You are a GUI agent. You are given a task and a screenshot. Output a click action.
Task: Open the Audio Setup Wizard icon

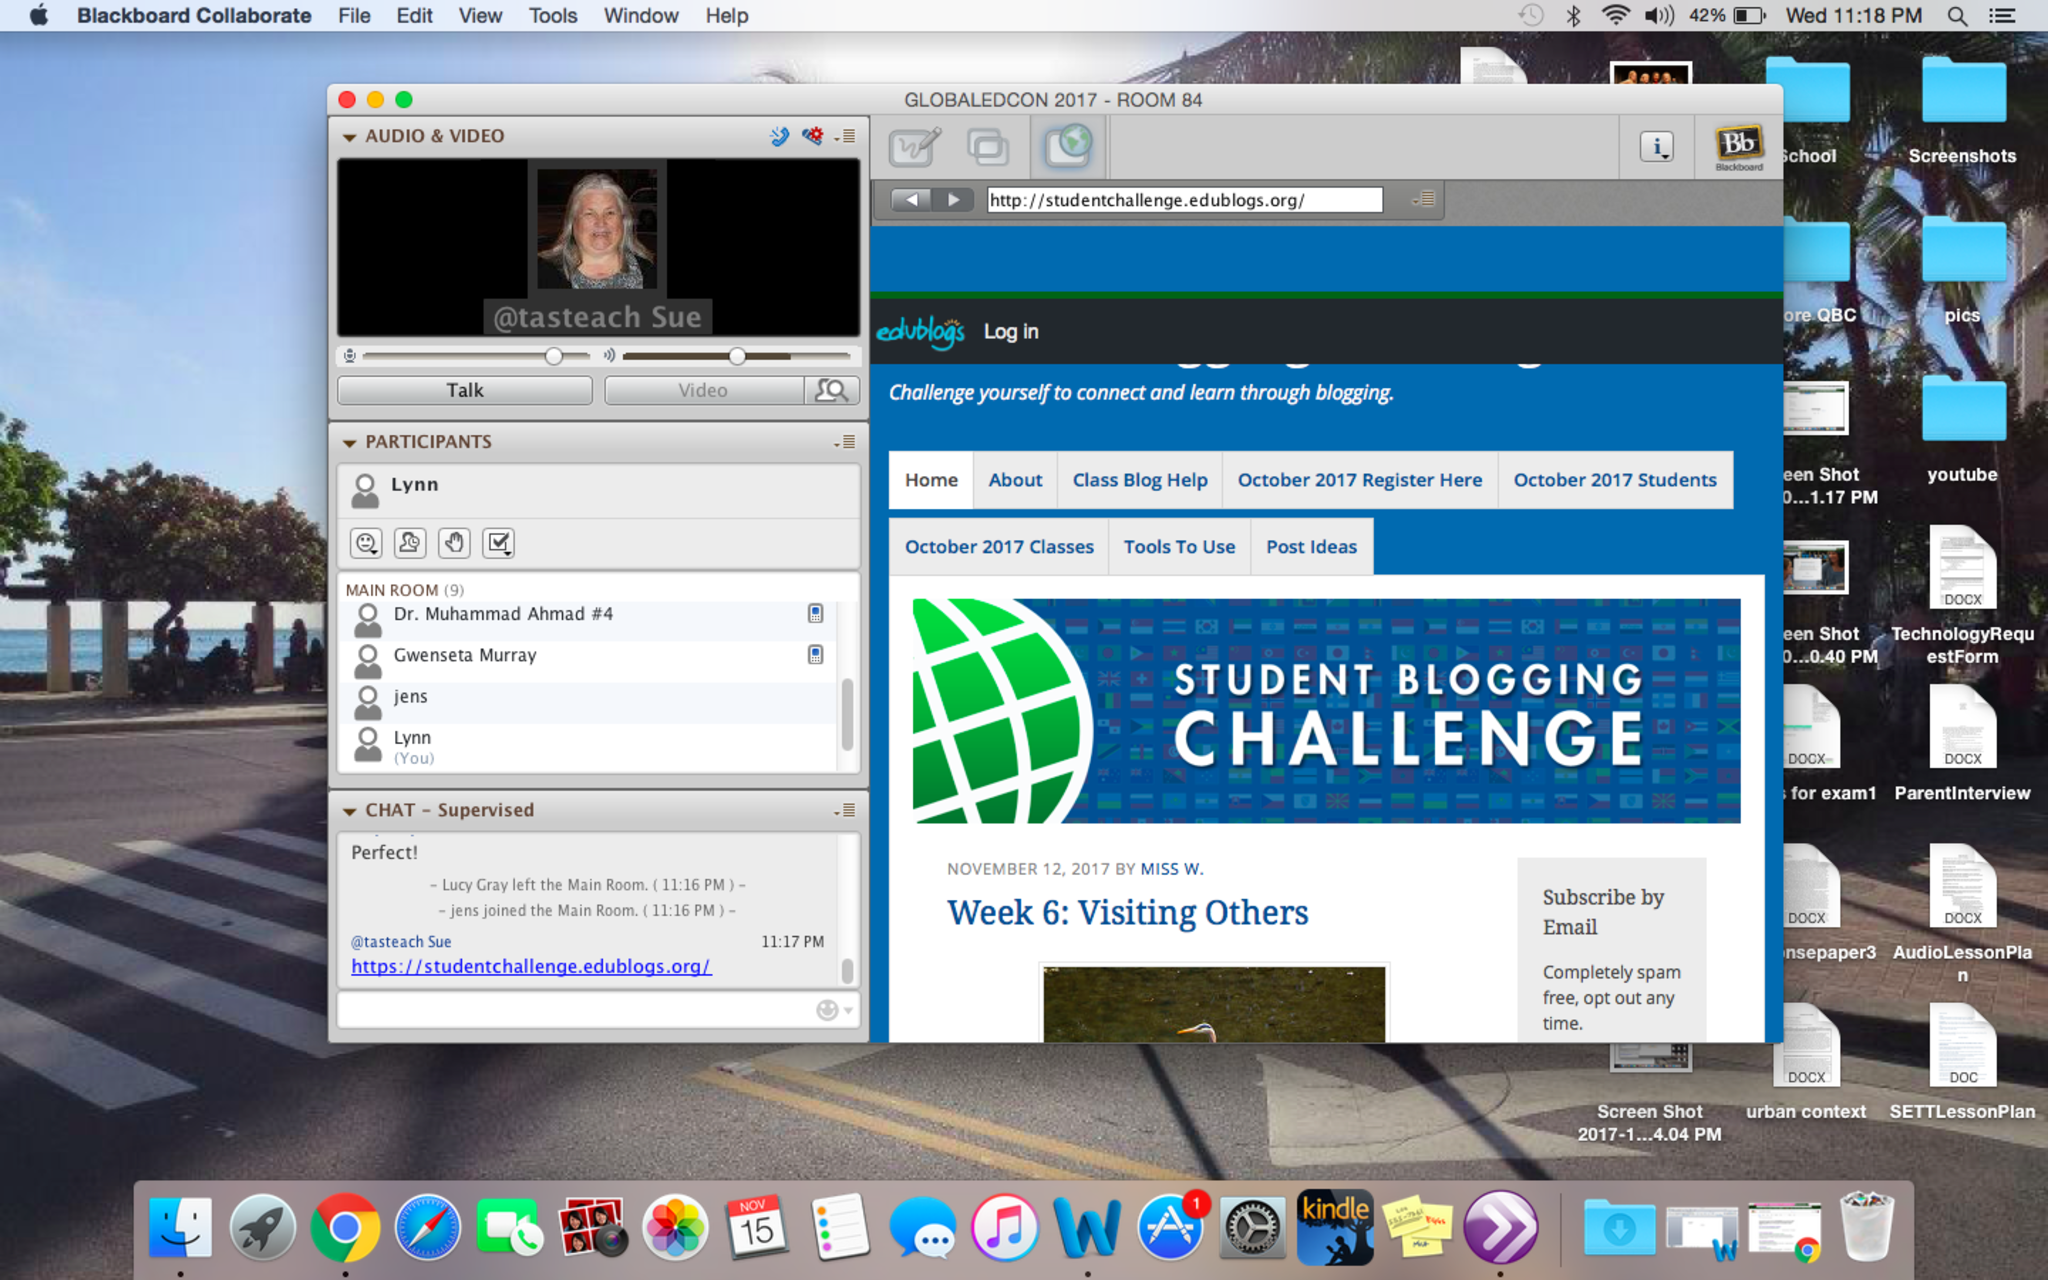tap(813, 136)
